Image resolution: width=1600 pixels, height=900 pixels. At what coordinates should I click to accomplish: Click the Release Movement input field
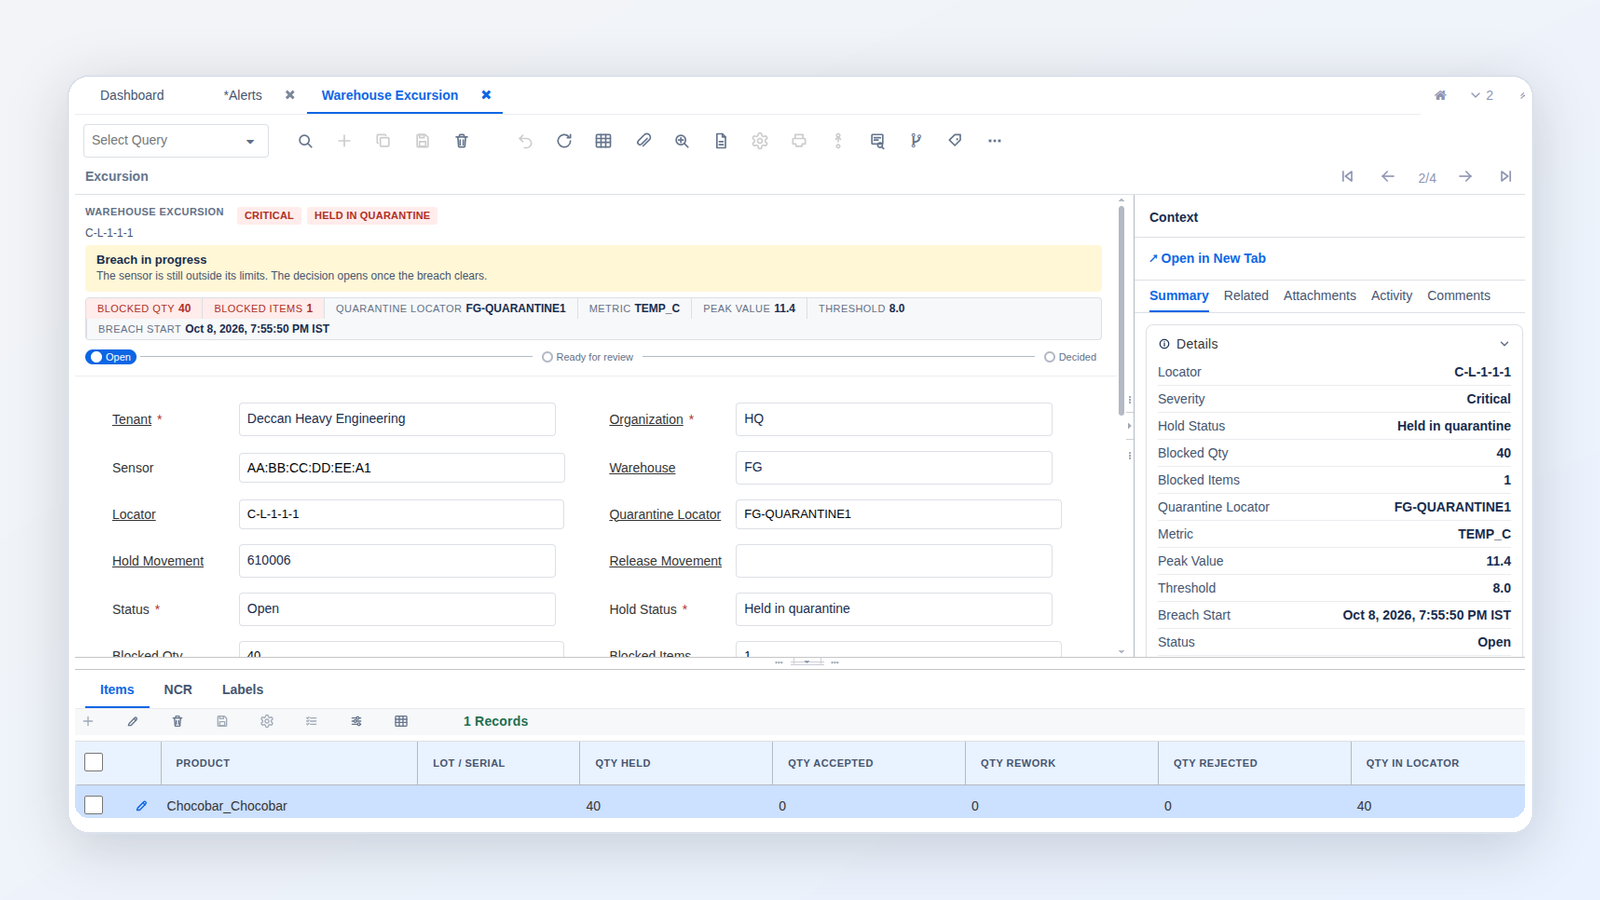[894, 561]
